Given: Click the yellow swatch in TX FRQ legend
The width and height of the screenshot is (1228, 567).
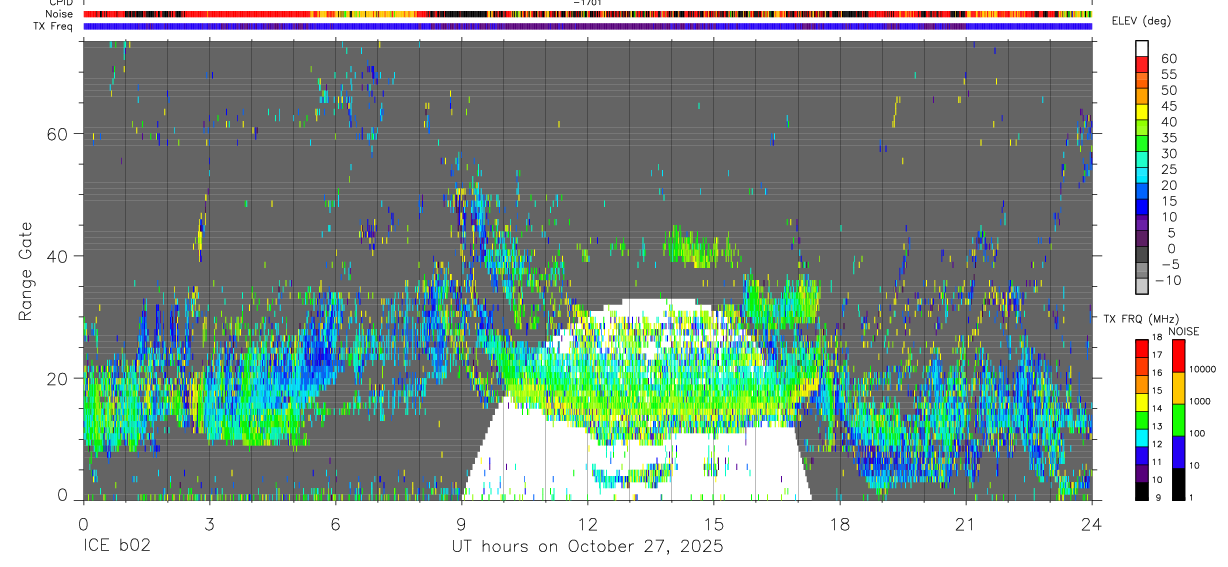Looking at the screenshot, I should click(1142, 402).
